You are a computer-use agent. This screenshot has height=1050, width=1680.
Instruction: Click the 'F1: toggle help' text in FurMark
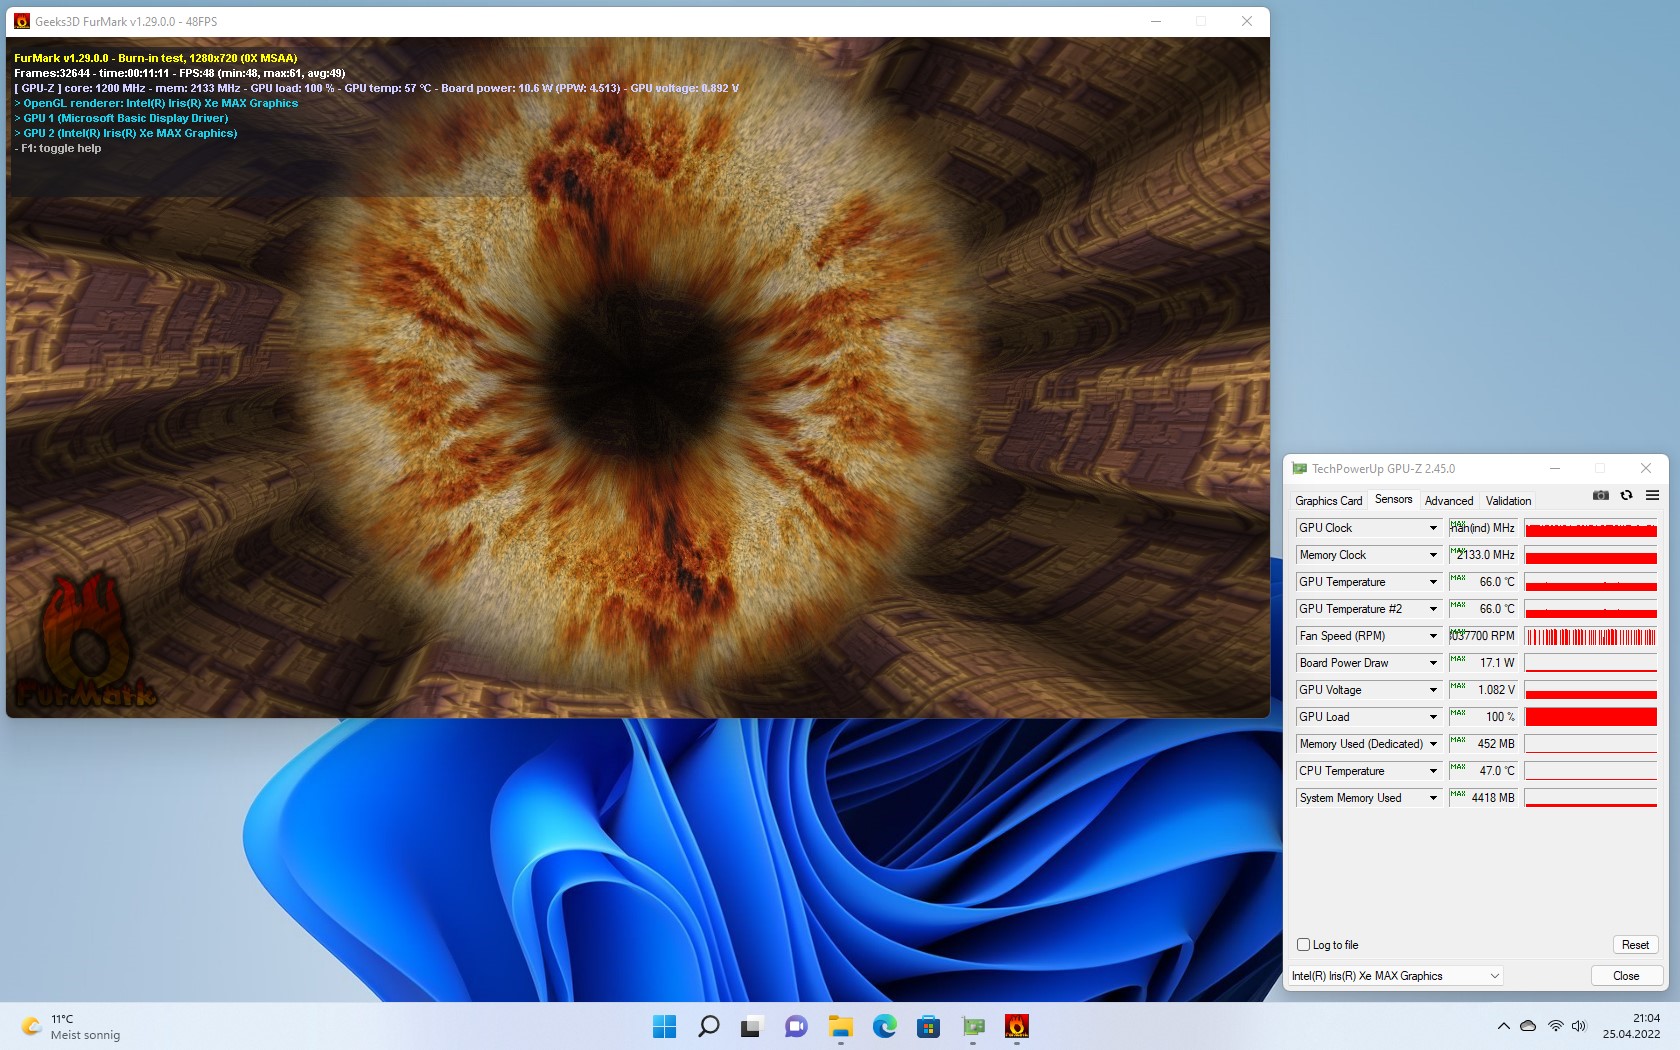point(61,148)
